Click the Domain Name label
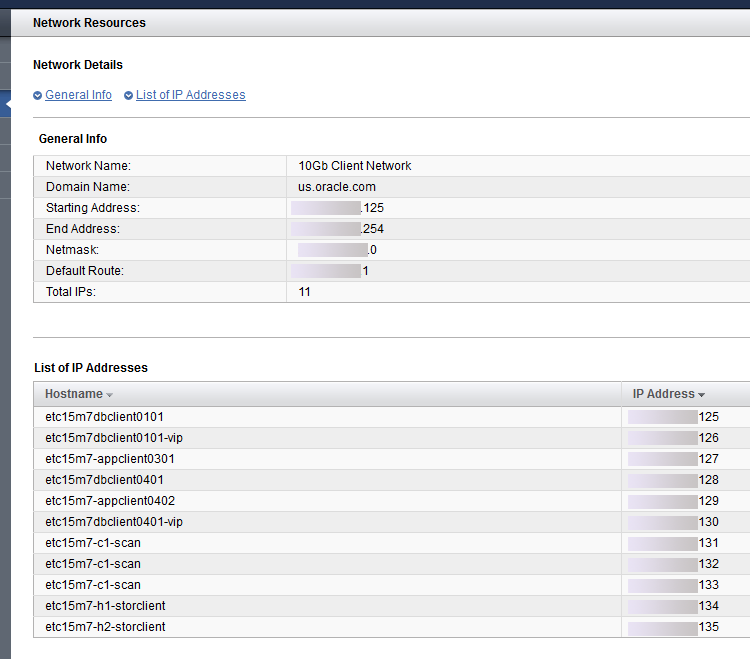This screenshot has width=750, height=659. pyautogui.click(x=88, y=187)
